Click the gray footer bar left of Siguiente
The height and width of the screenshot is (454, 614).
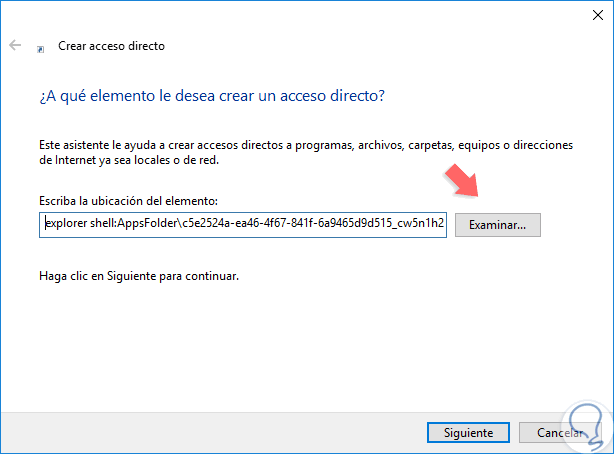200,432
